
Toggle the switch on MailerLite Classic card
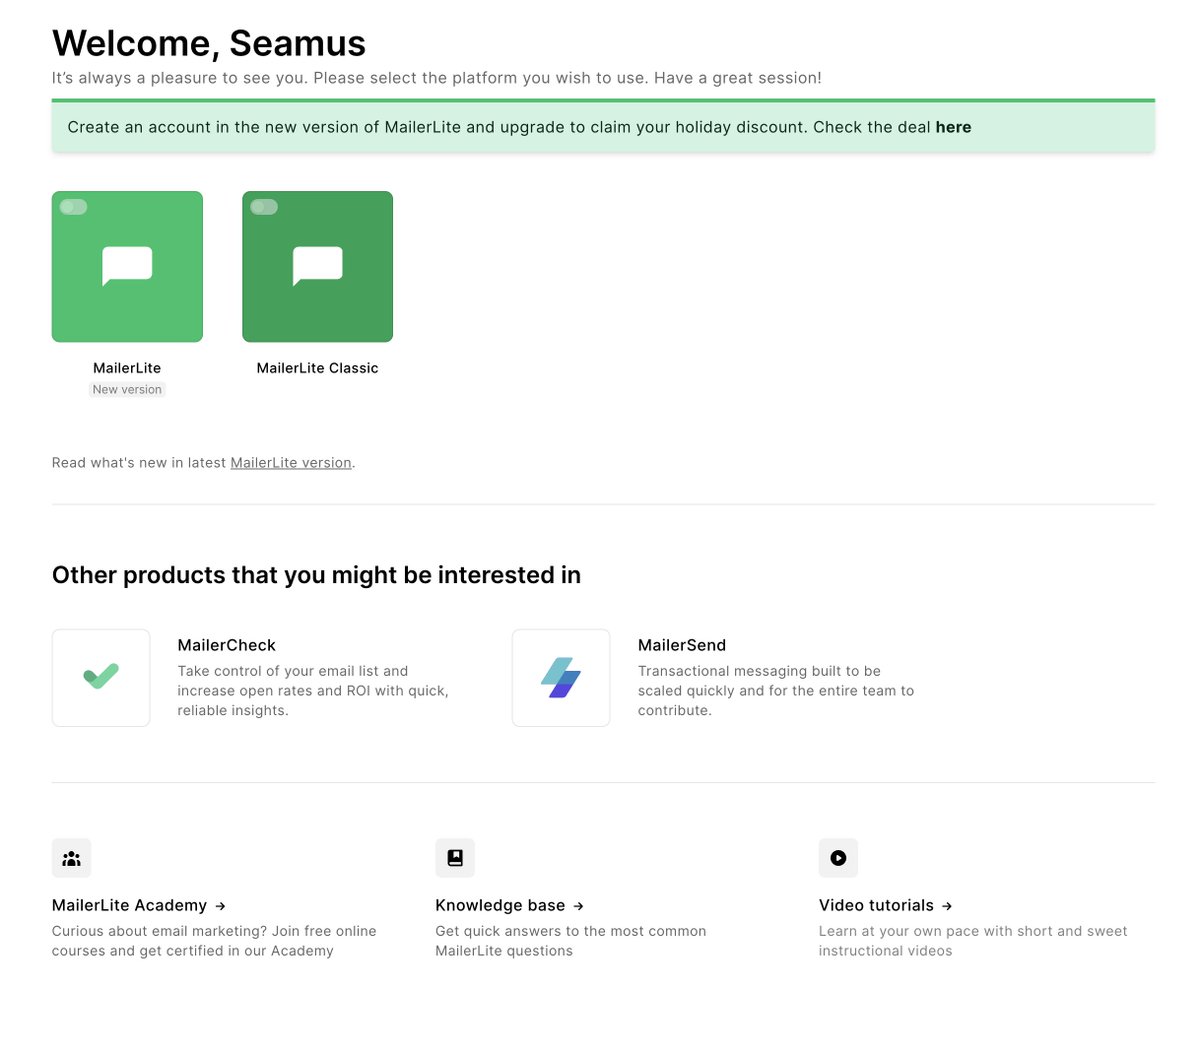[264, 207]
